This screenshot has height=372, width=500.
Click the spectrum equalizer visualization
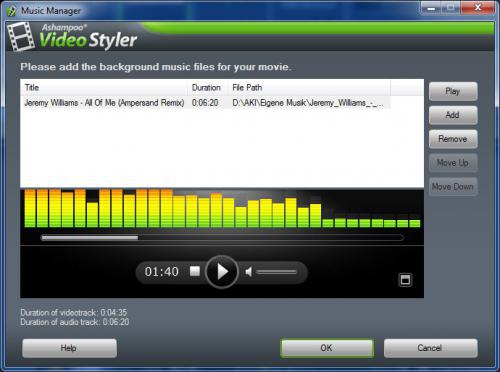point(222,208)
